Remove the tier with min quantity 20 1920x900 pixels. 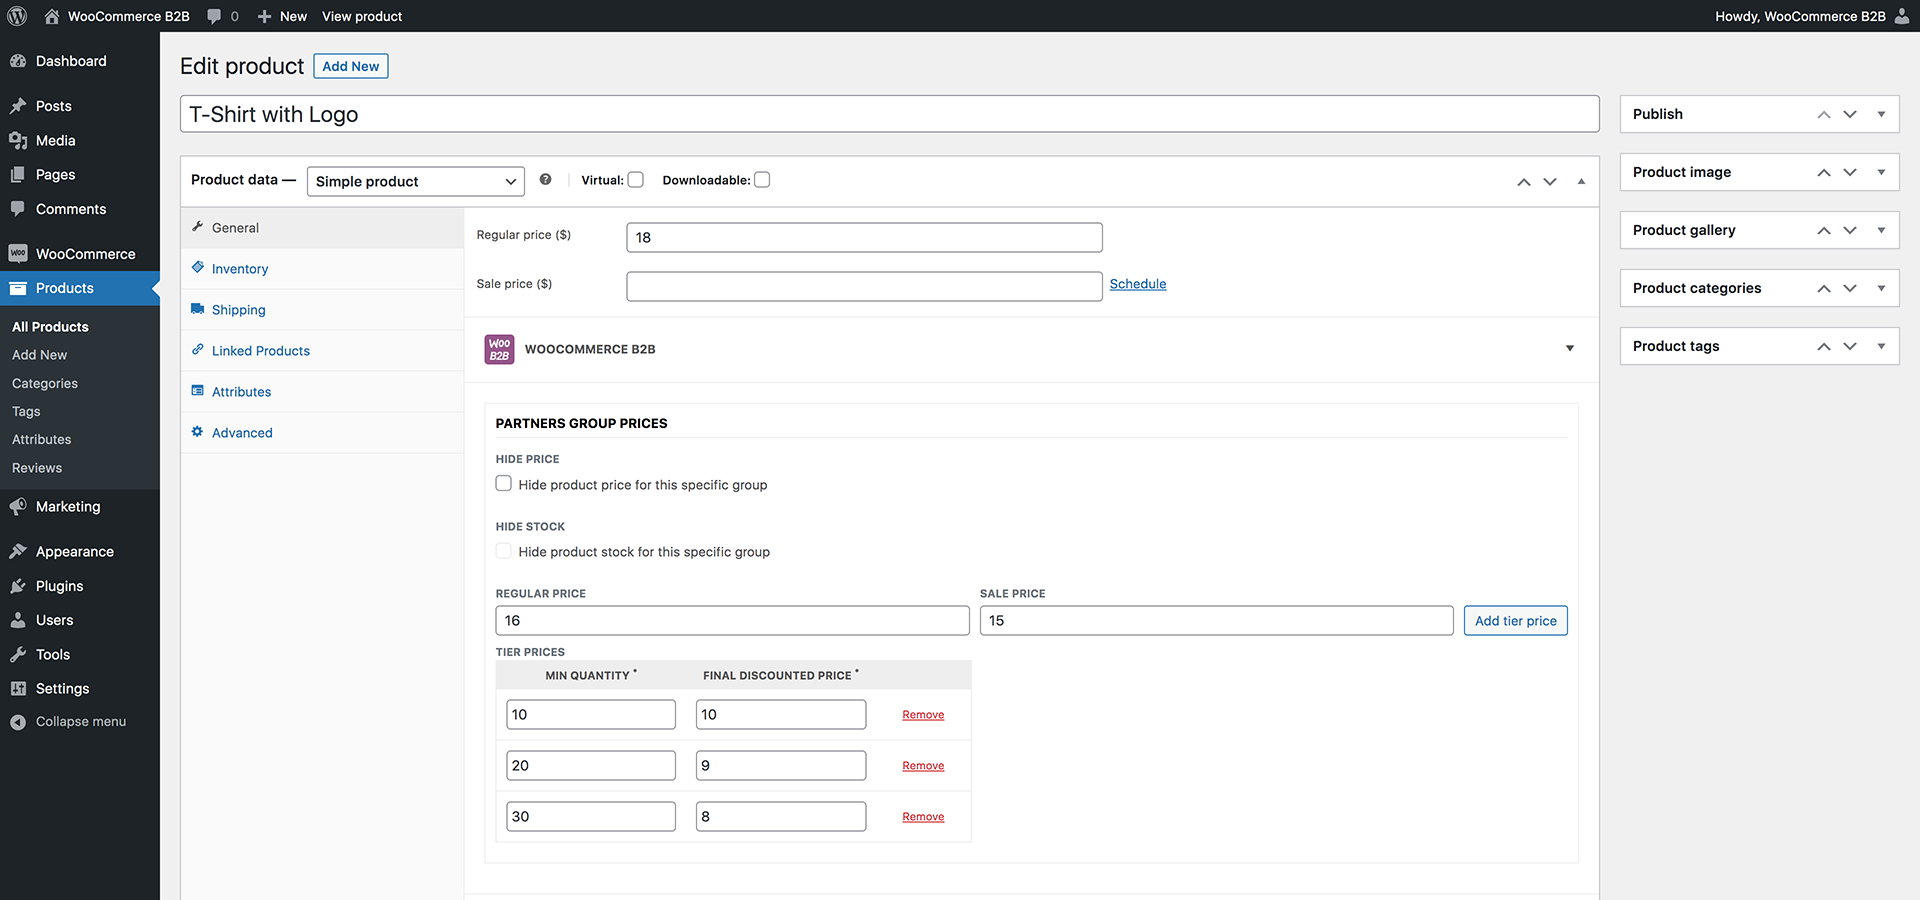[923, 766]
